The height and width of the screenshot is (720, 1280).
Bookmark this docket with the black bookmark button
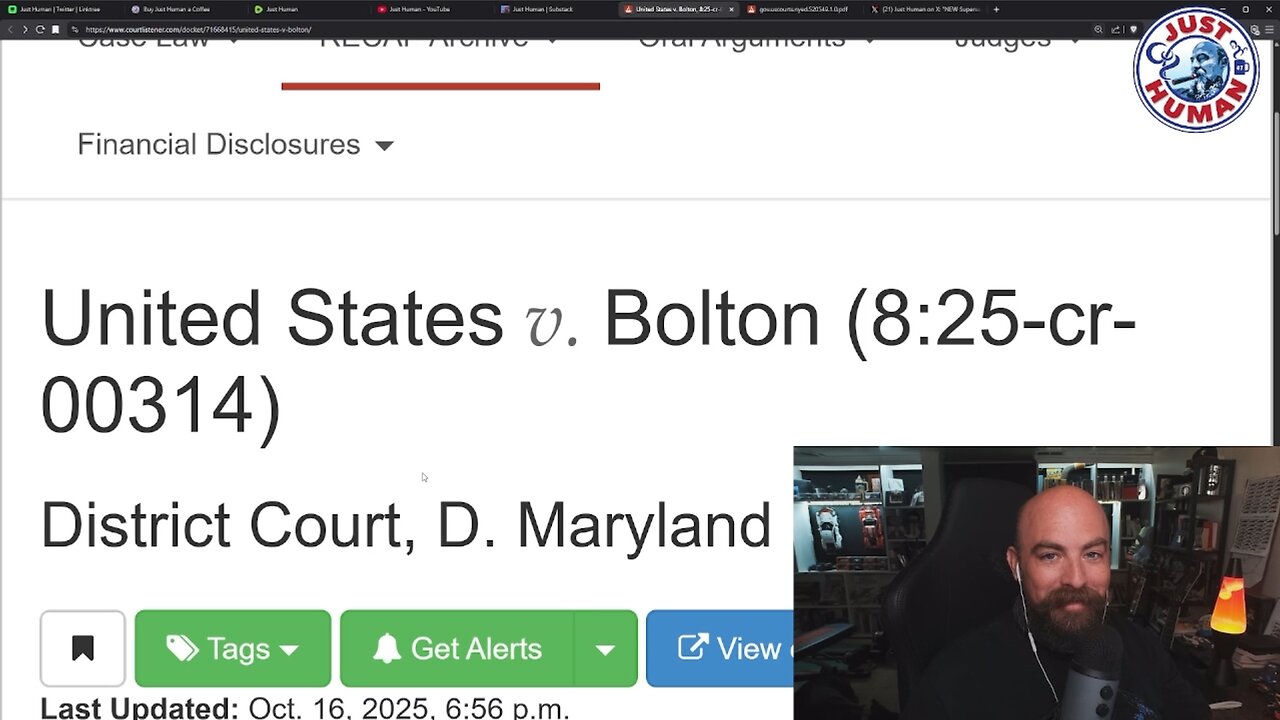pyautogui.click(x=83, y=649)
